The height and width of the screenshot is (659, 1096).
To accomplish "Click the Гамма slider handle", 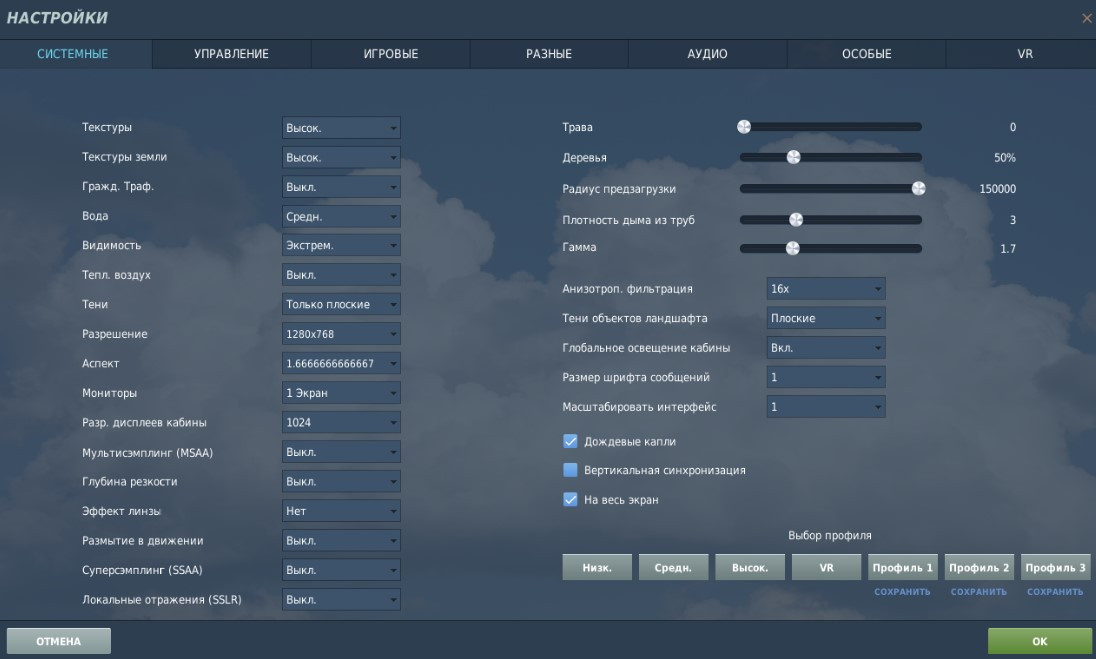I will pyautogui.click(x=793, y=248).
